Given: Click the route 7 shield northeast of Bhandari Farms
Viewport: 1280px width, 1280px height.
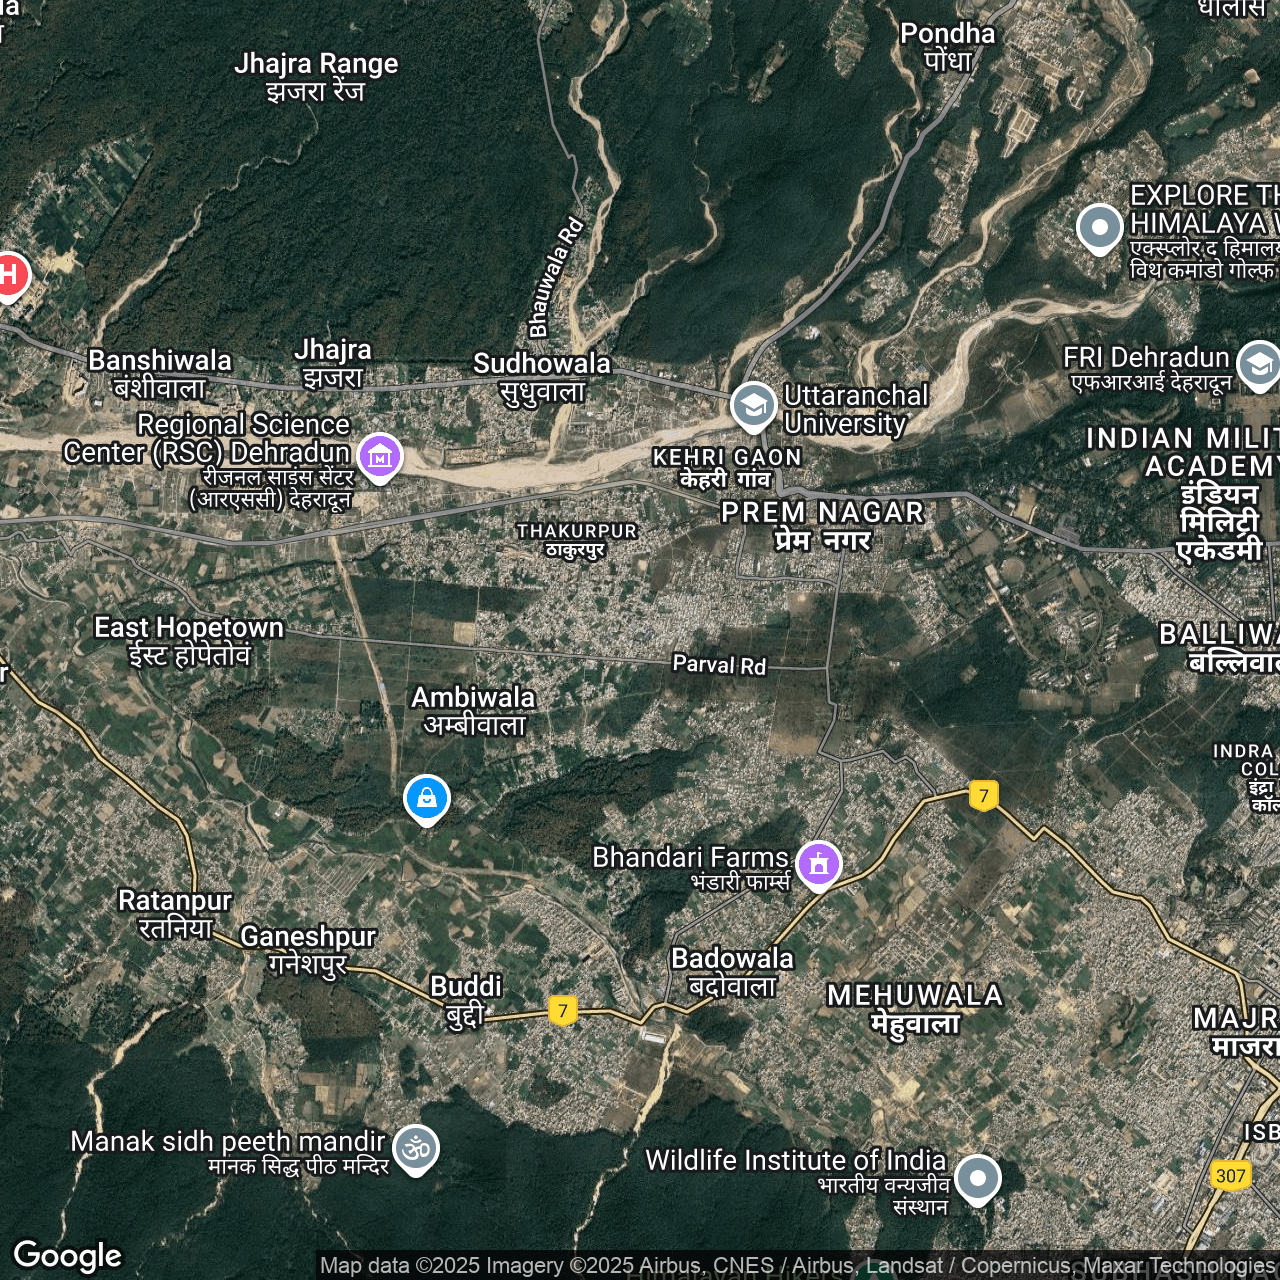Looking at the screenshot, I should click(x=984, y=796).
